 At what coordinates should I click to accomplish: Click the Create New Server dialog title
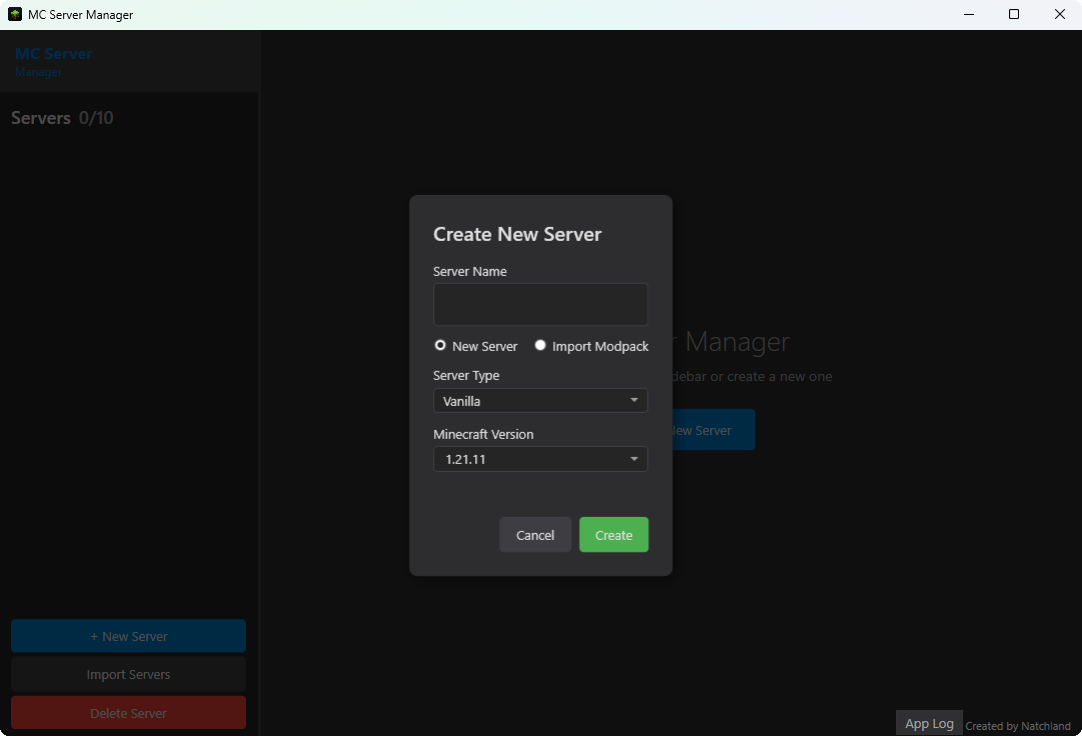pyautogui.click(x=517, y=234)
